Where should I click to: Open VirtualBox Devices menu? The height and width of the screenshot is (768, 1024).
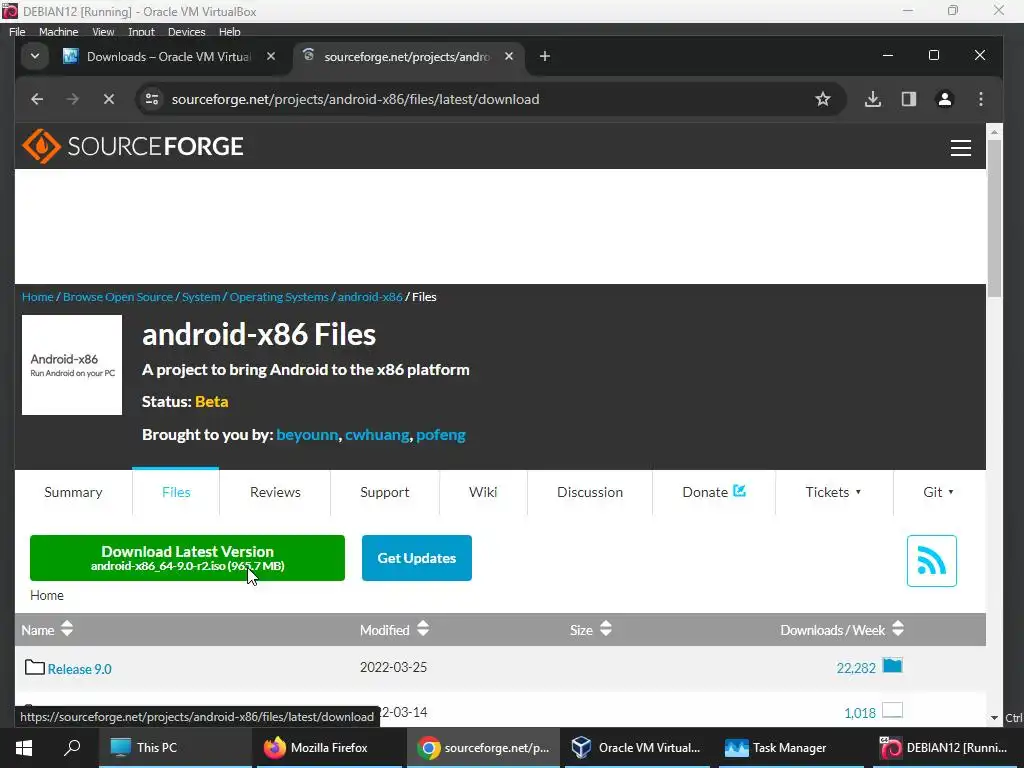(x=186, y=32)
